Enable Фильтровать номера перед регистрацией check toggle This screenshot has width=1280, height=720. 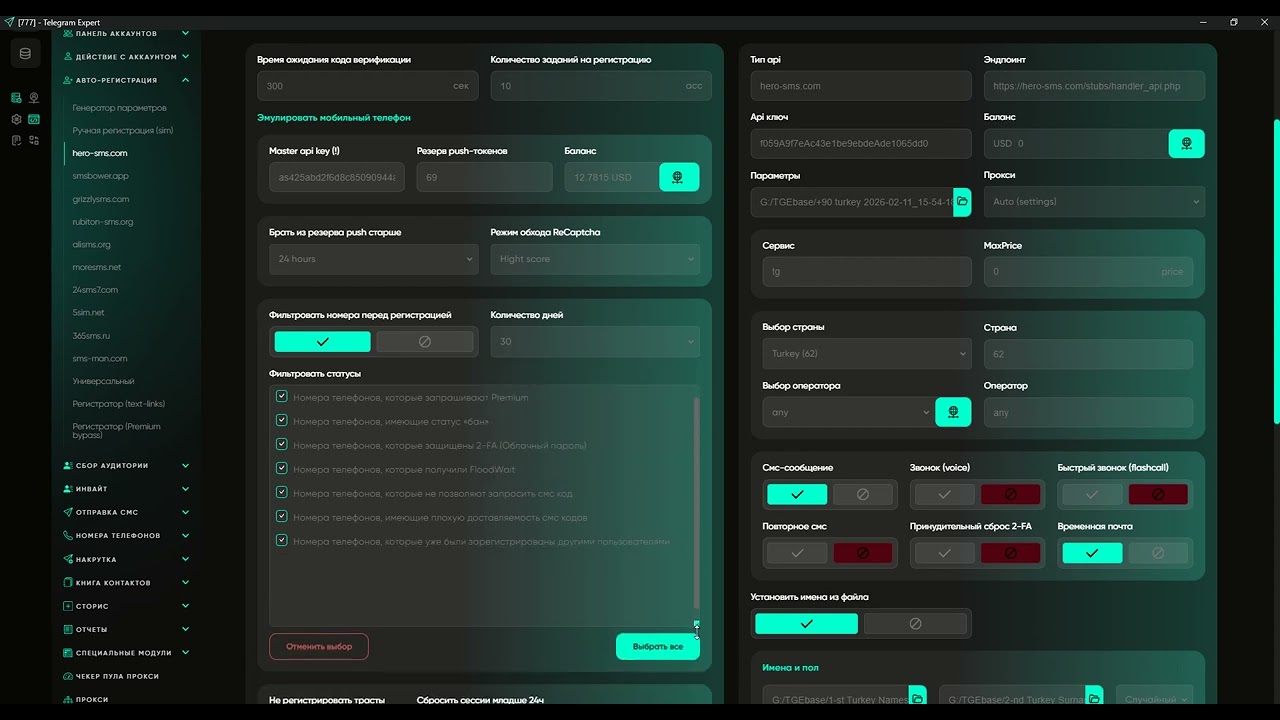click(322, 342)
